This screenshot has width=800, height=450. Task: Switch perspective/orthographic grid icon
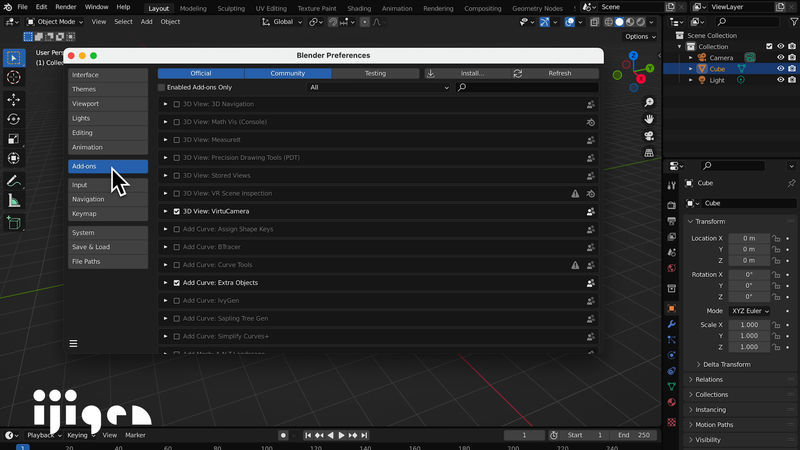[649, 153]
